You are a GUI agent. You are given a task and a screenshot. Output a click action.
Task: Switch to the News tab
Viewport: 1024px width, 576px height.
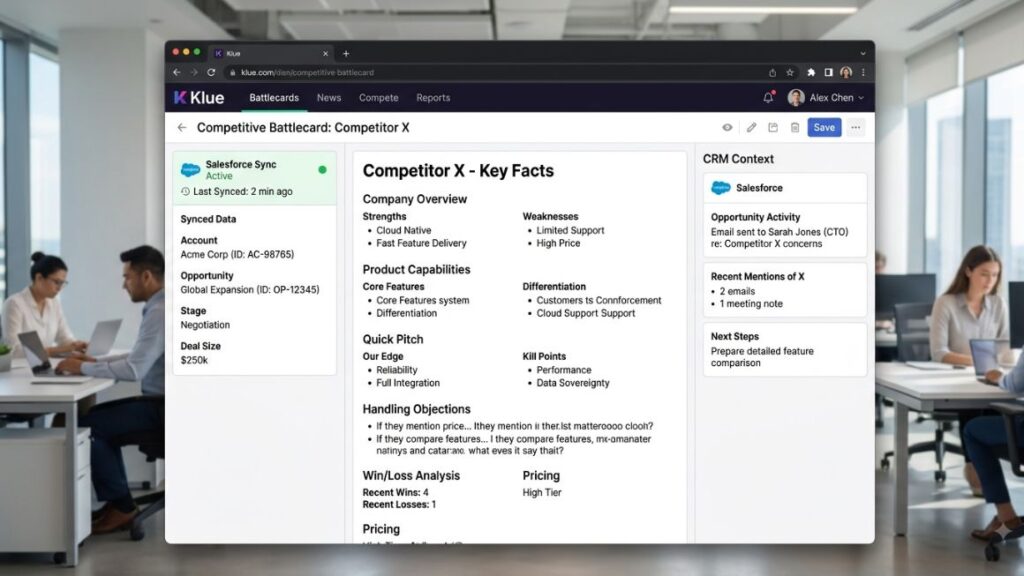tap(328, 98)
